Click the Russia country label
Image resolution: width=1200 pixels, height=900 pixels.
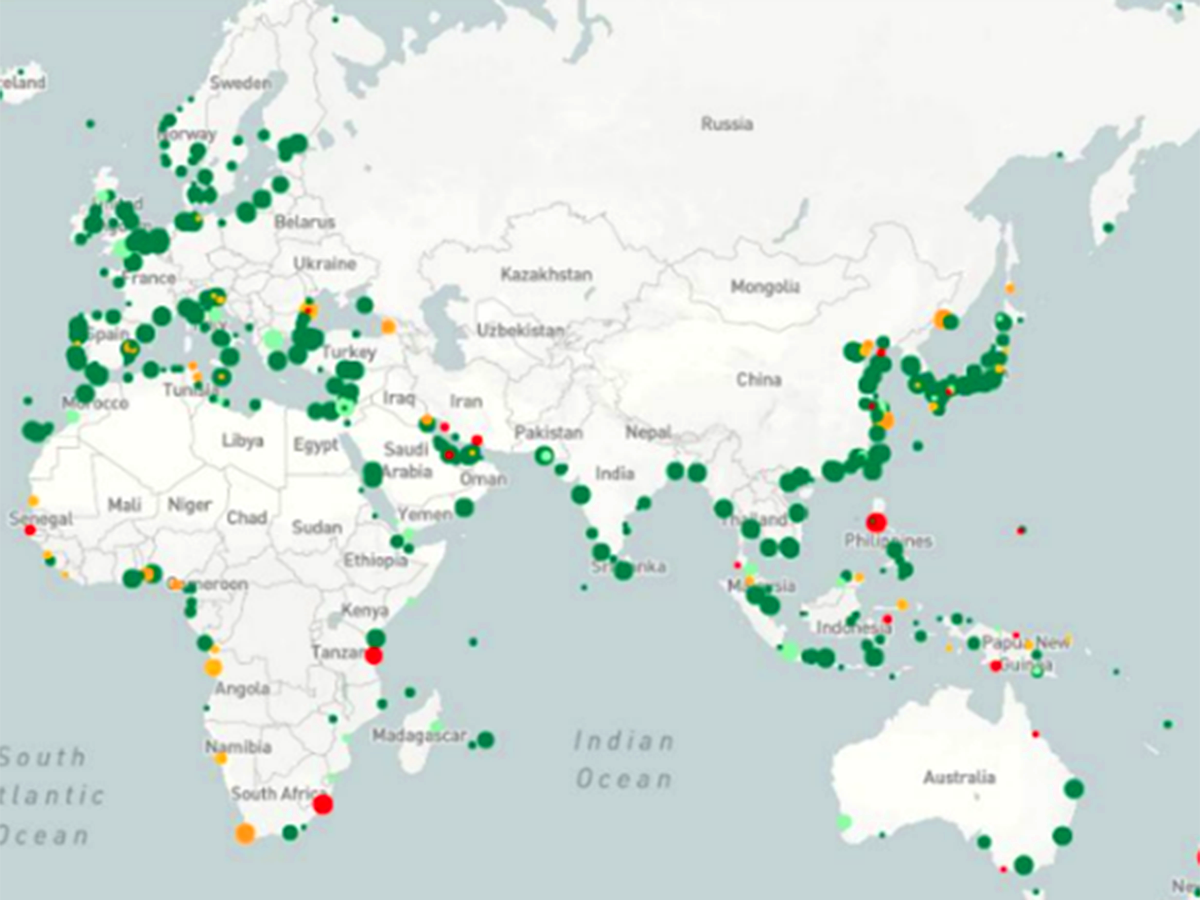727,125
